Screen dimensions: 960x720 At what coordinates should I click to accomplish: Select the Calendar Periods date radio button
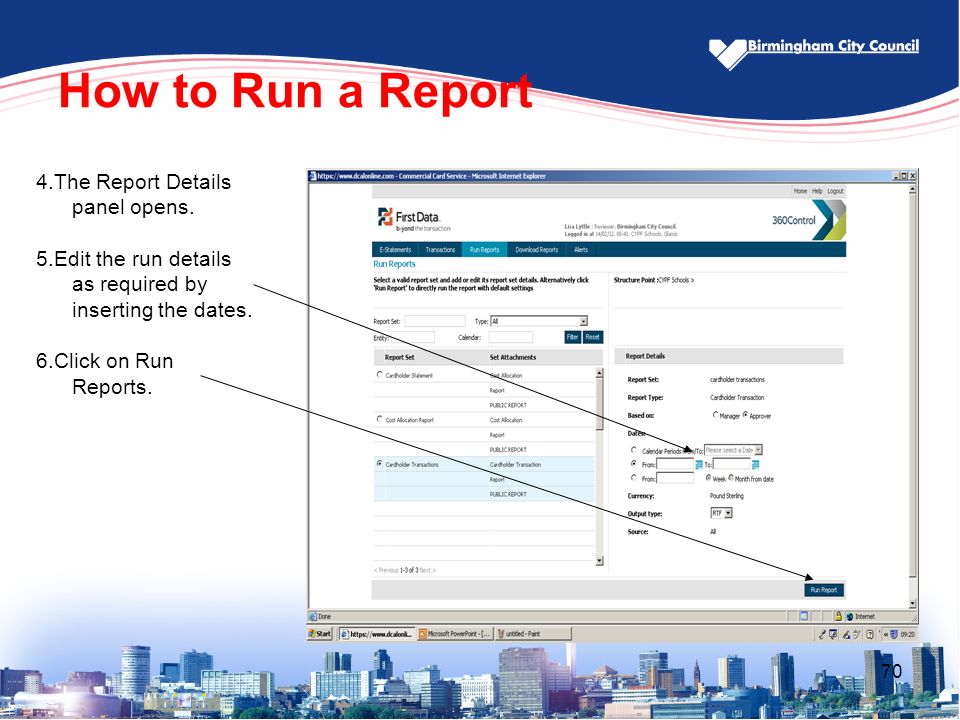click(x=634, y=450)
